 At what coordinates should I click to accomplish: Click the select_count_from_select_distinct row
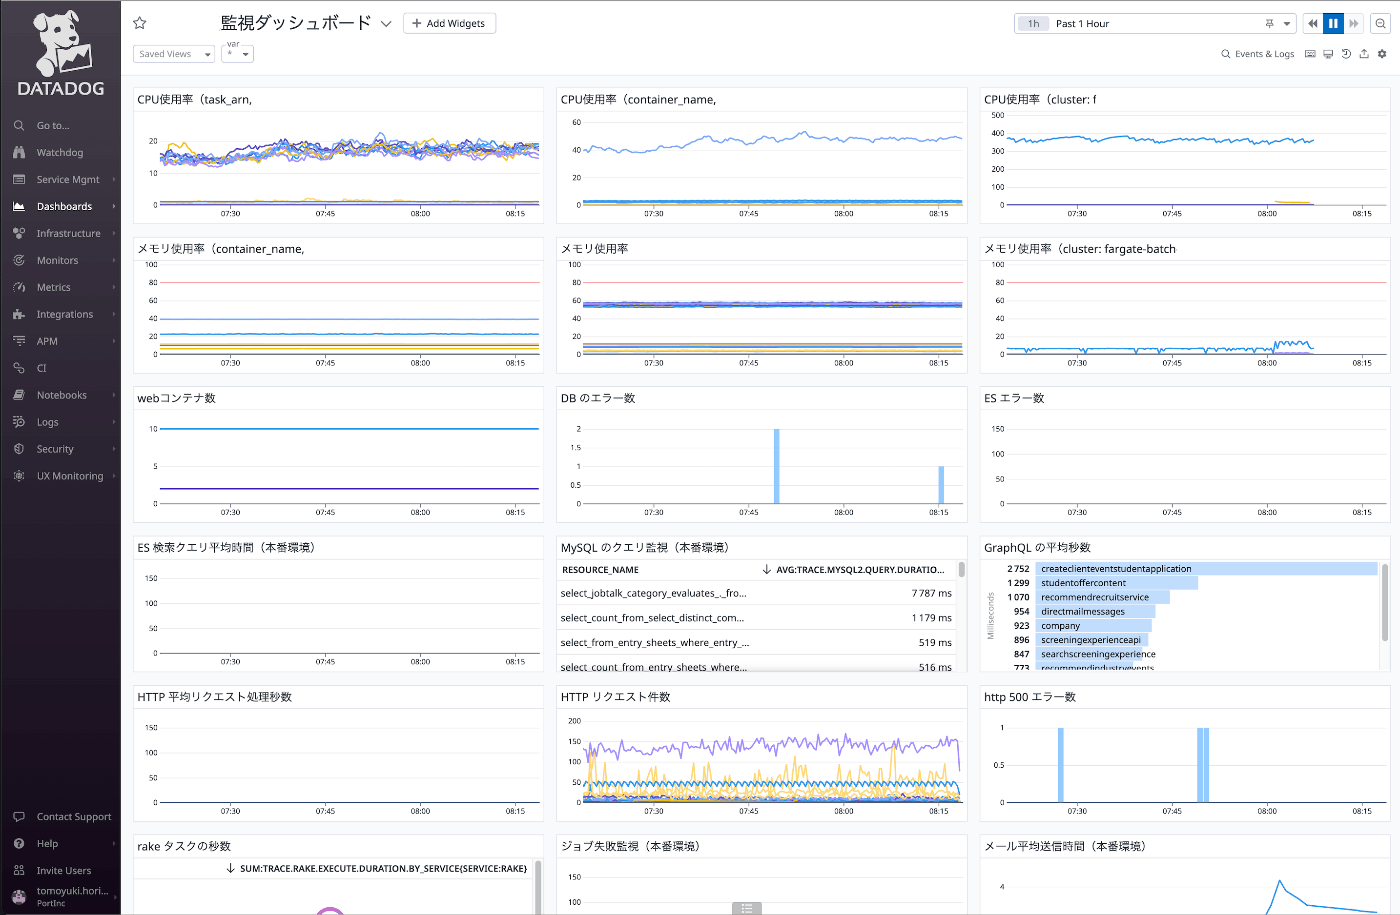(757, 618)
